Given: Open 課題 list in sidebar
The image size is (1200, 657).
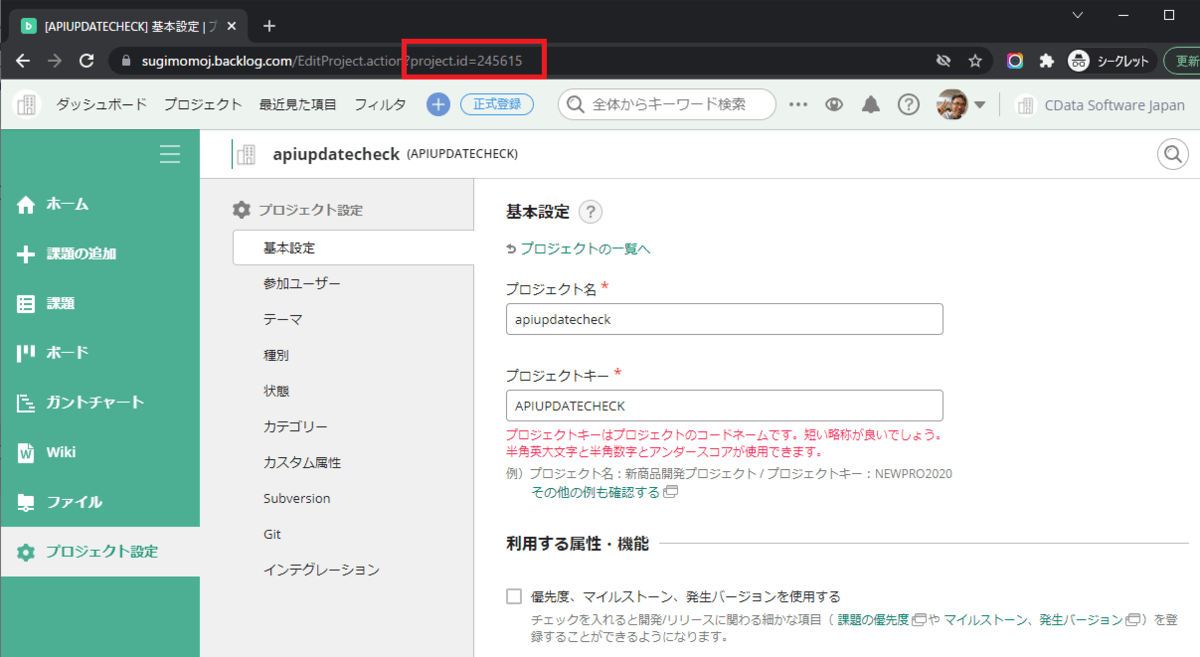Looking at the screenshot, I should pos(100,303).
